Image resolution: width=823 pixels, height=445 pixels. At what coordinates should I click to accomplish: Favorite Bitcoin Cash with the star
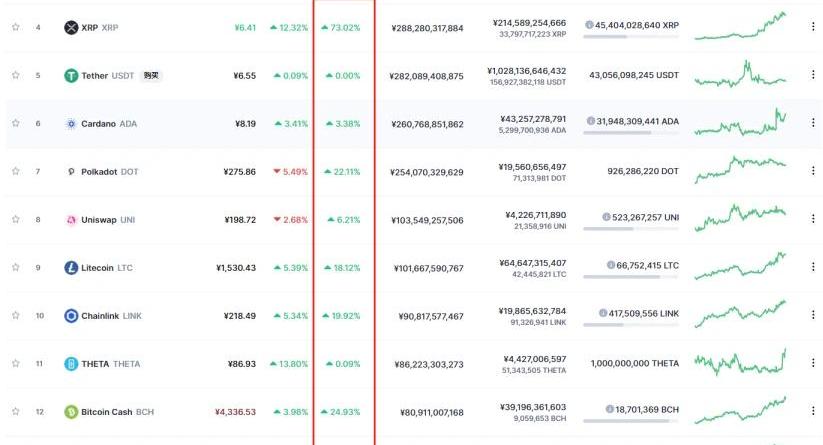coord(15,412)
